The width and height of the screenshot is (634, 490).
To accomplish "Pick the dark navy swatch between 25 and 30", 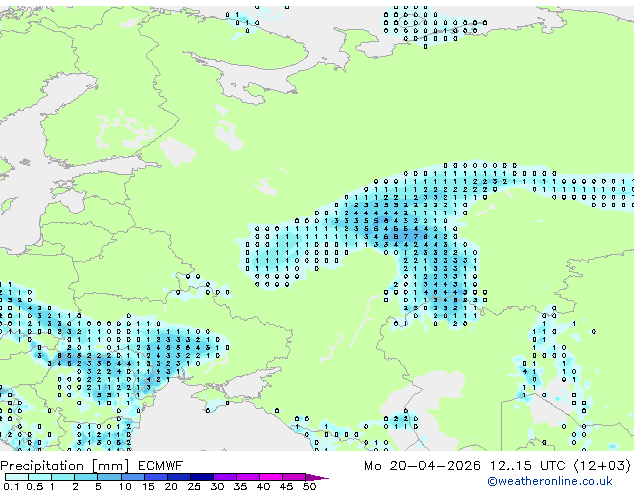I will pos(202,477).
